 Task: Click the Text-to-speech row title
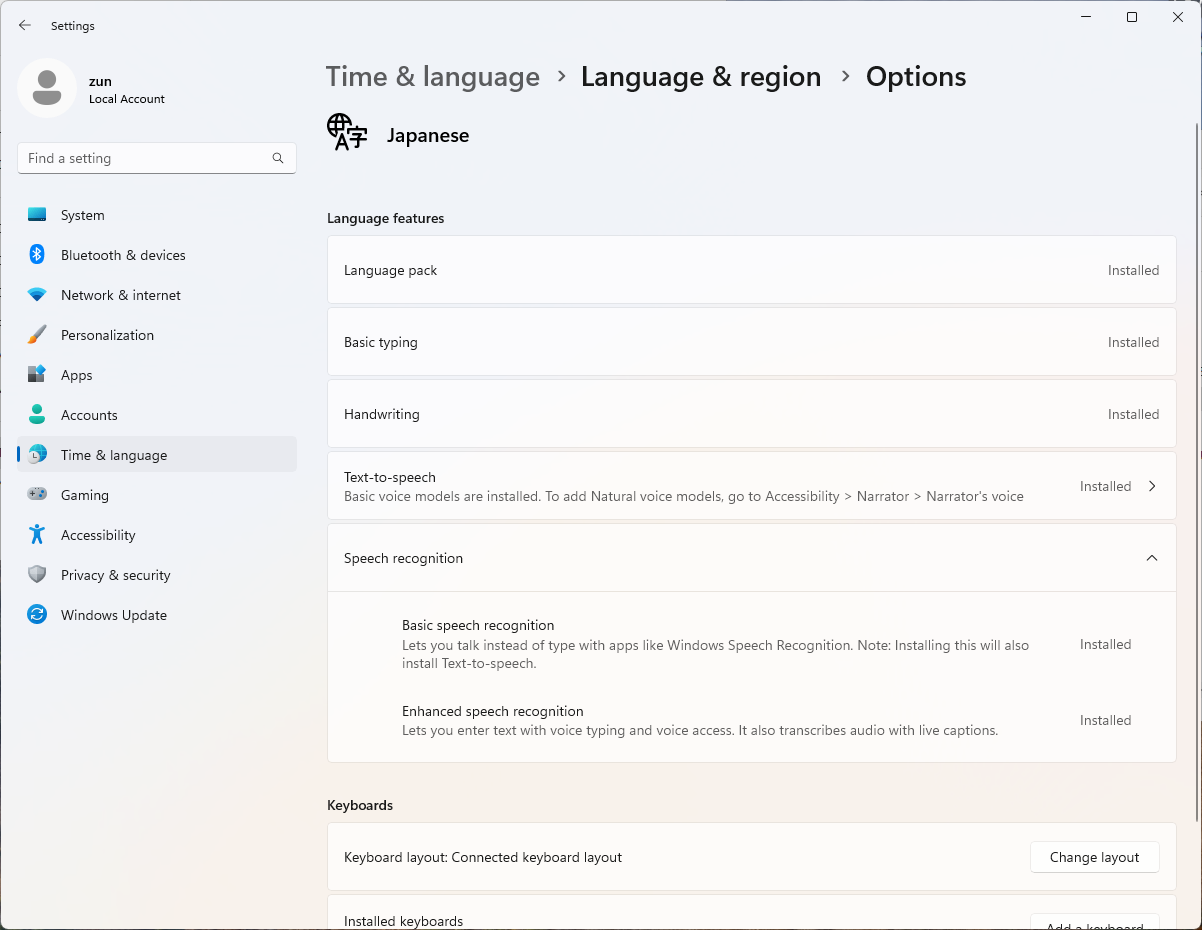pyautogui.click(x=390, y=477)
